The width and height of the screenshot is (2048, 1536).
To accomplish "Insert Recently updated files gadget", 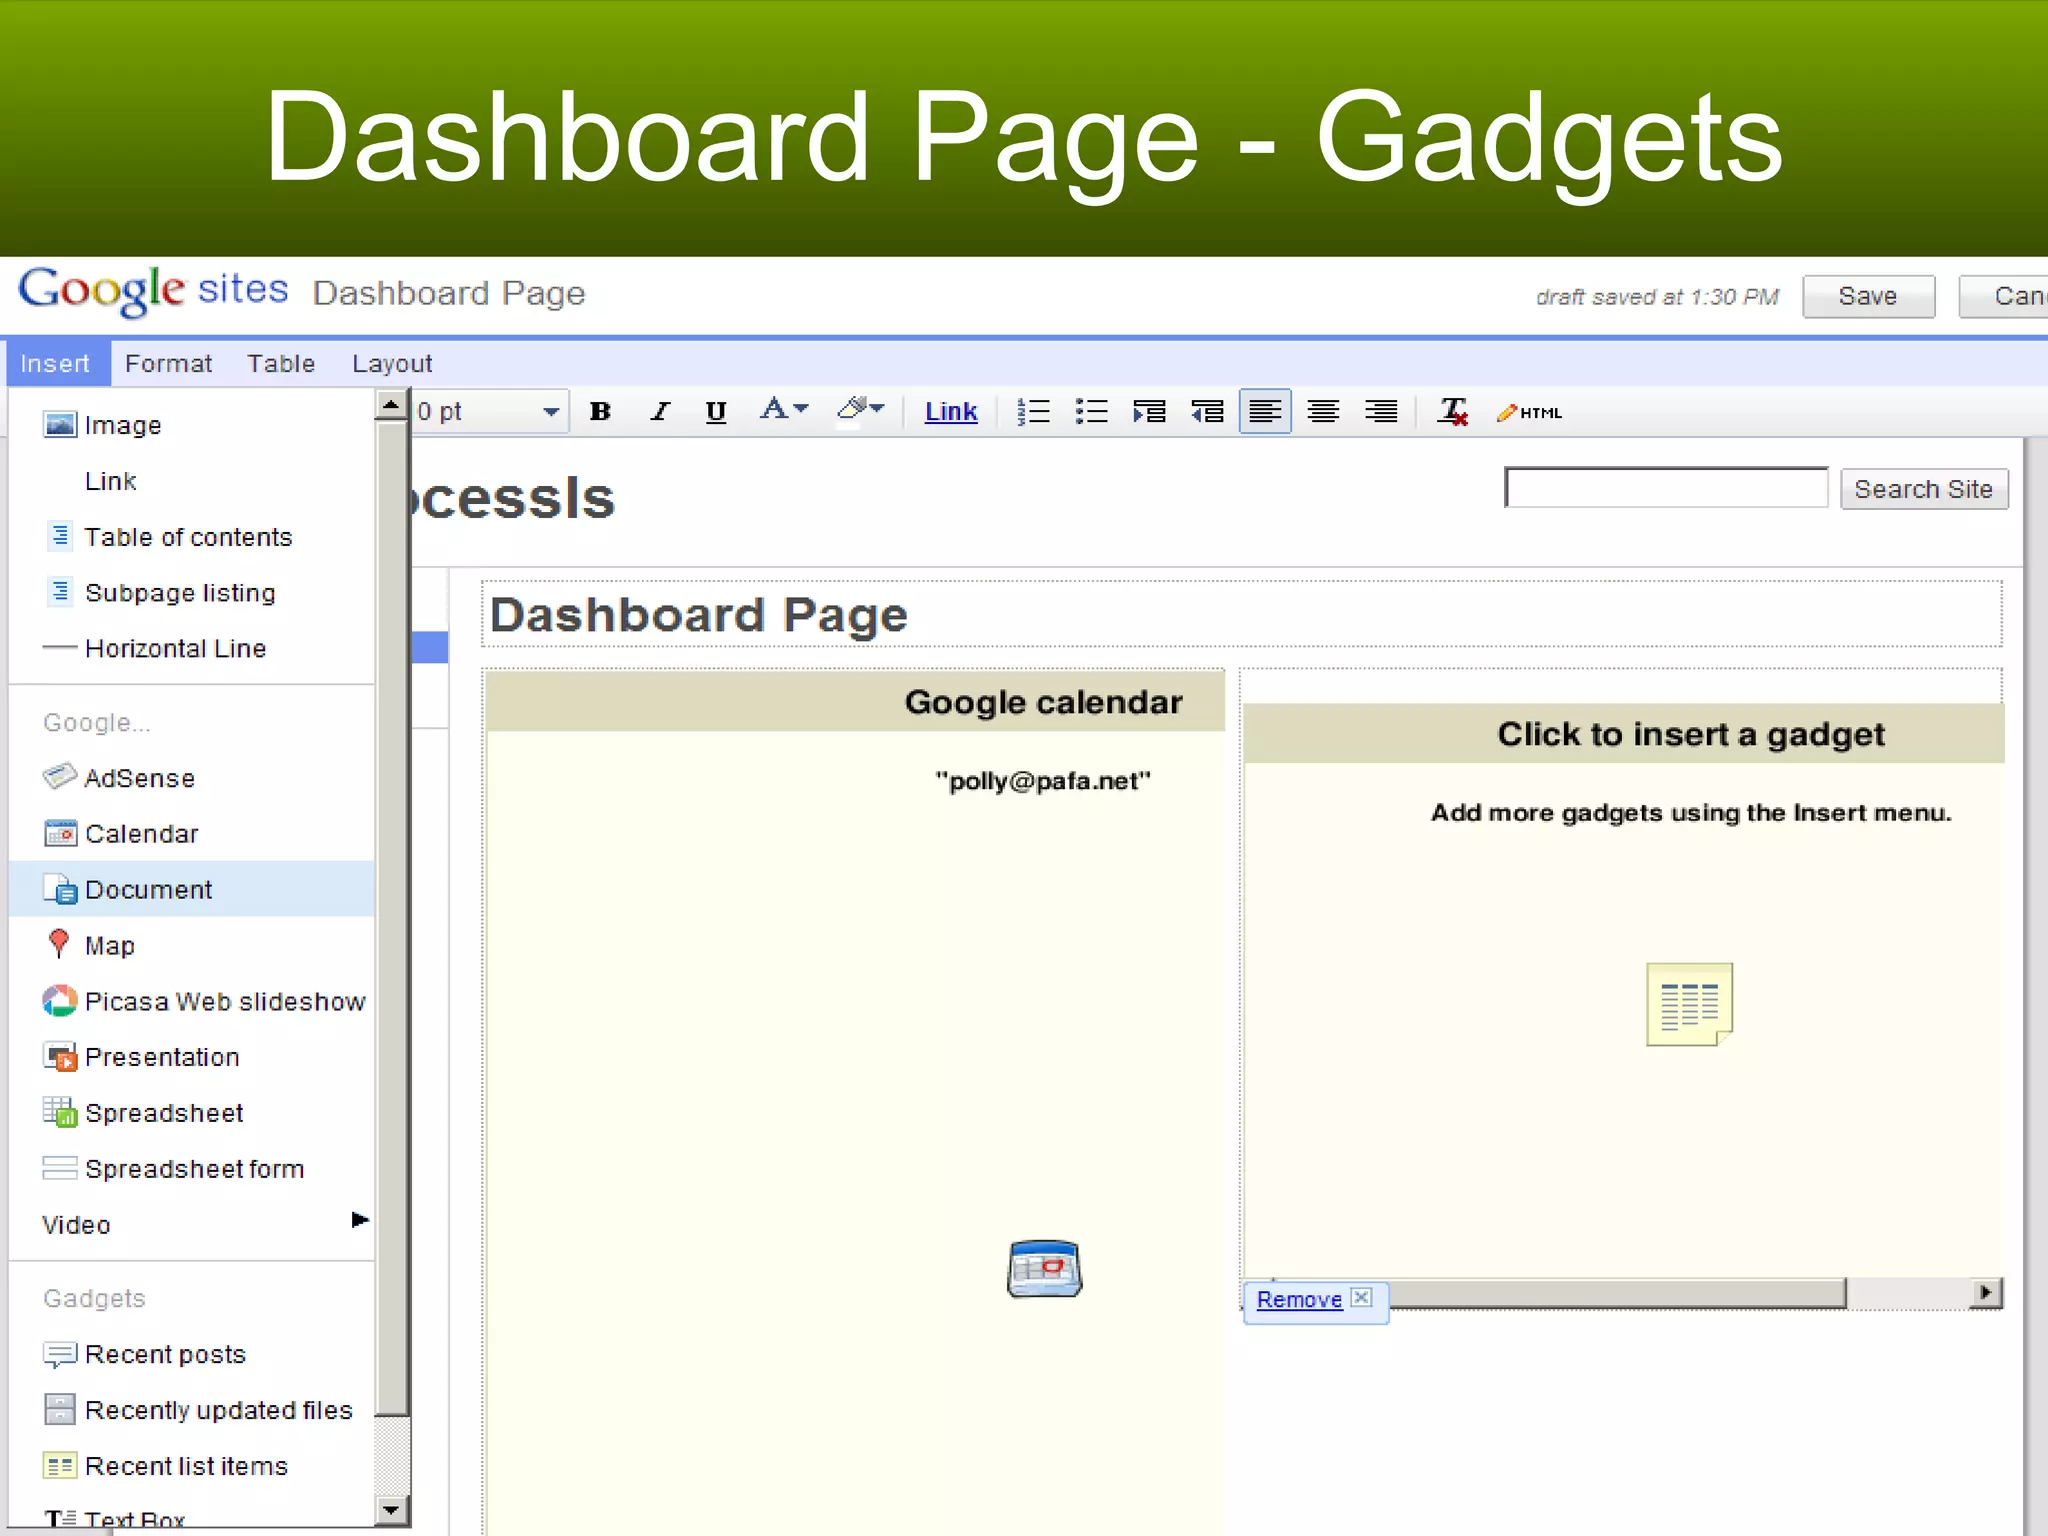I will tap(192, 1410).
